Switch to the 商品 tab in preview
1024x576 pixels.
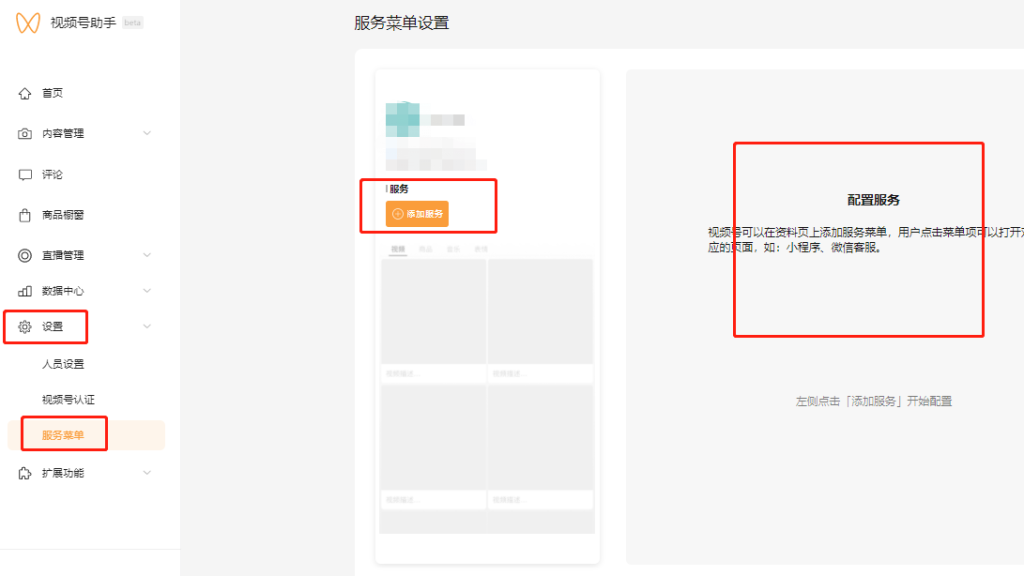[x=427, y=250]
